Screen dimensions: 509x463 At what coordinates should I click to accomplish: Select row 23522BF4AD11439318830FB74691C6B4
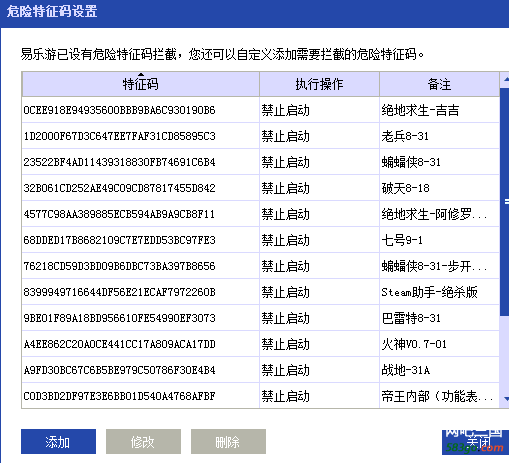(260, 162)
